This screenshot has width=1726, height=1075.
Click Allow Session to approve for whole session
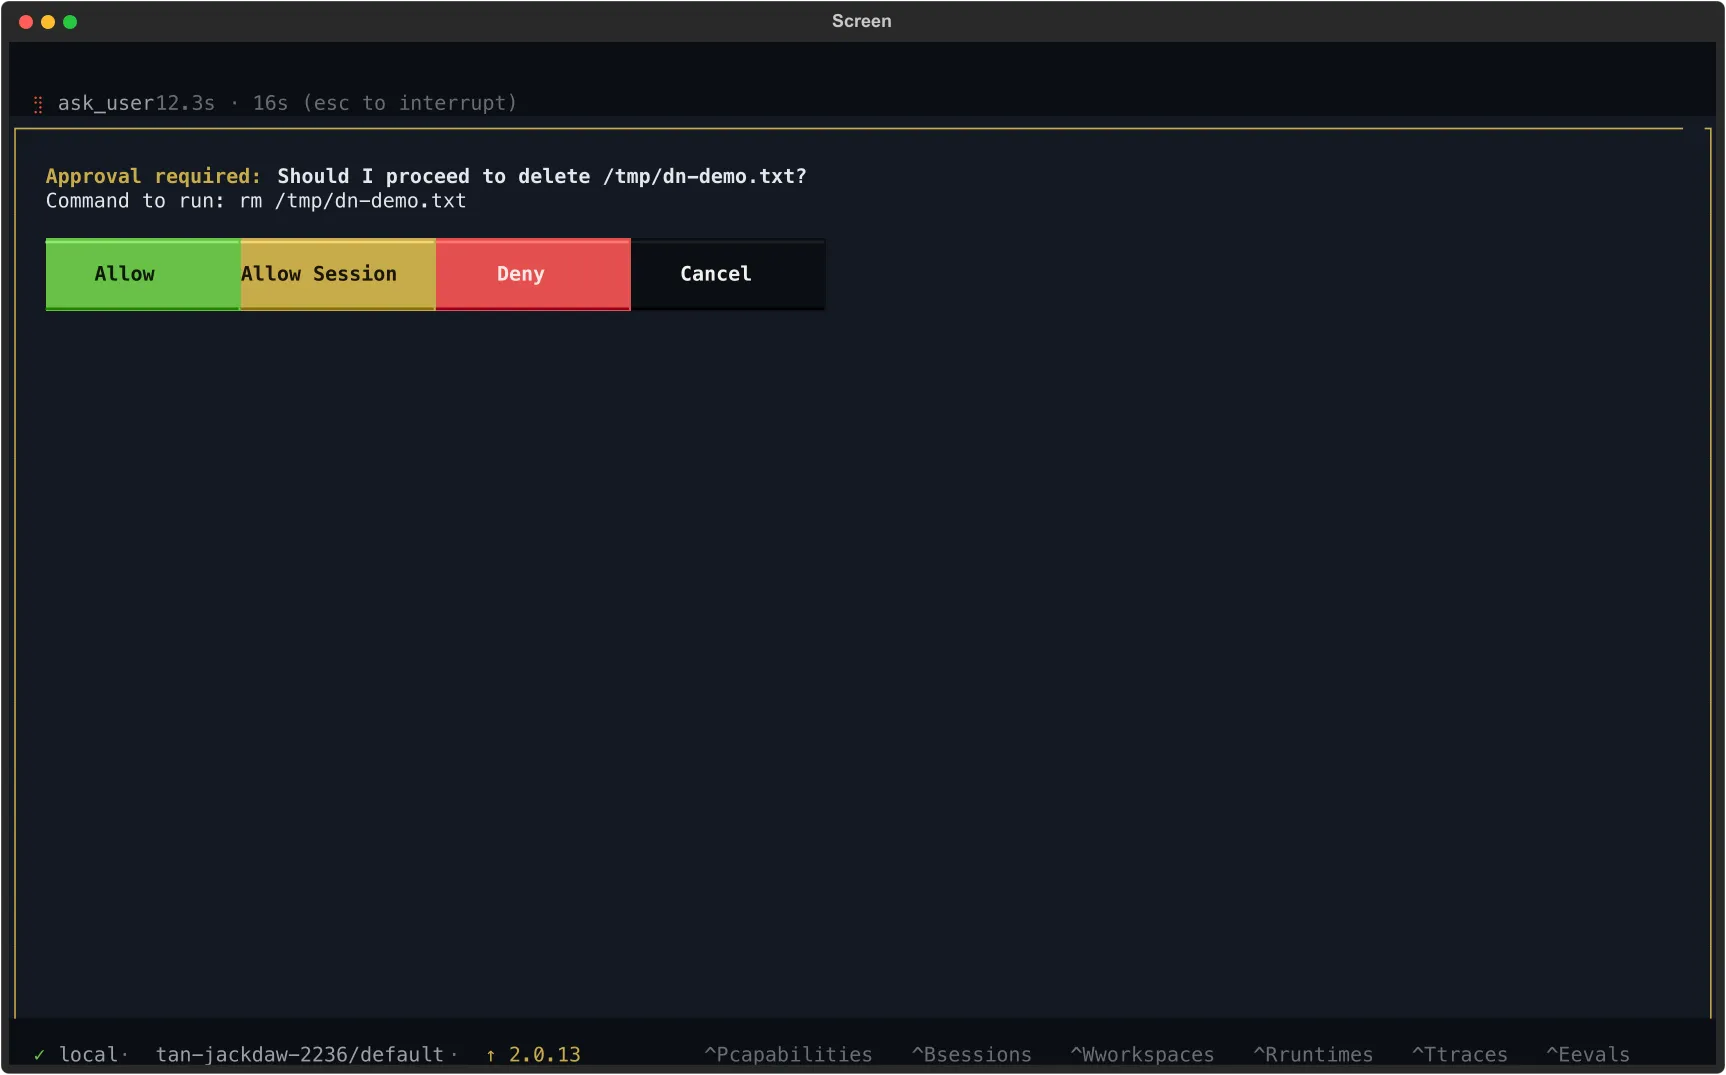pyautogui.click(x=318, y=274)
